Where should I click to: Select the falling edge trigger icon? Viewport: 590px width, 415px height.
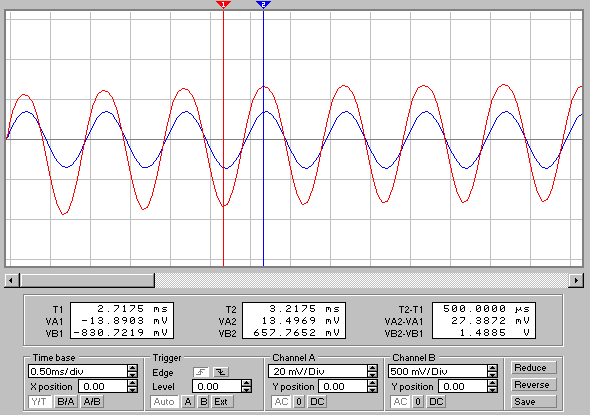pos(220,372)
